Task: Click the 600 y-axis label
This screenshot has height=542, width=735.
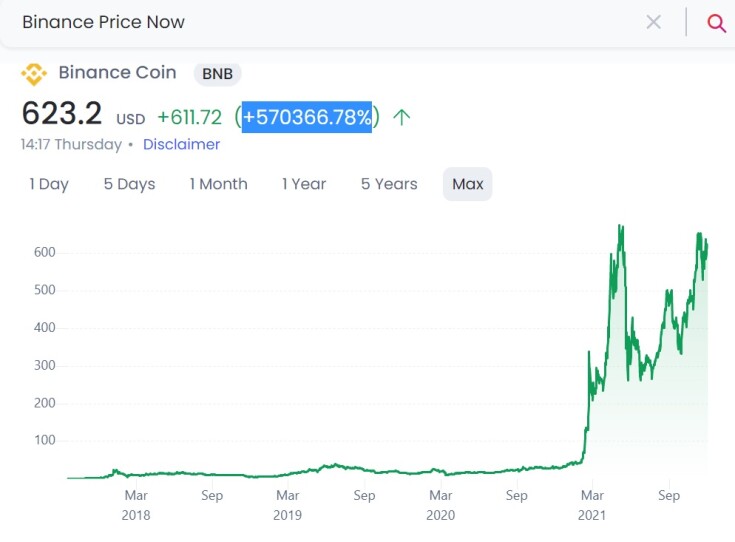Action: (x=45, y=252)
